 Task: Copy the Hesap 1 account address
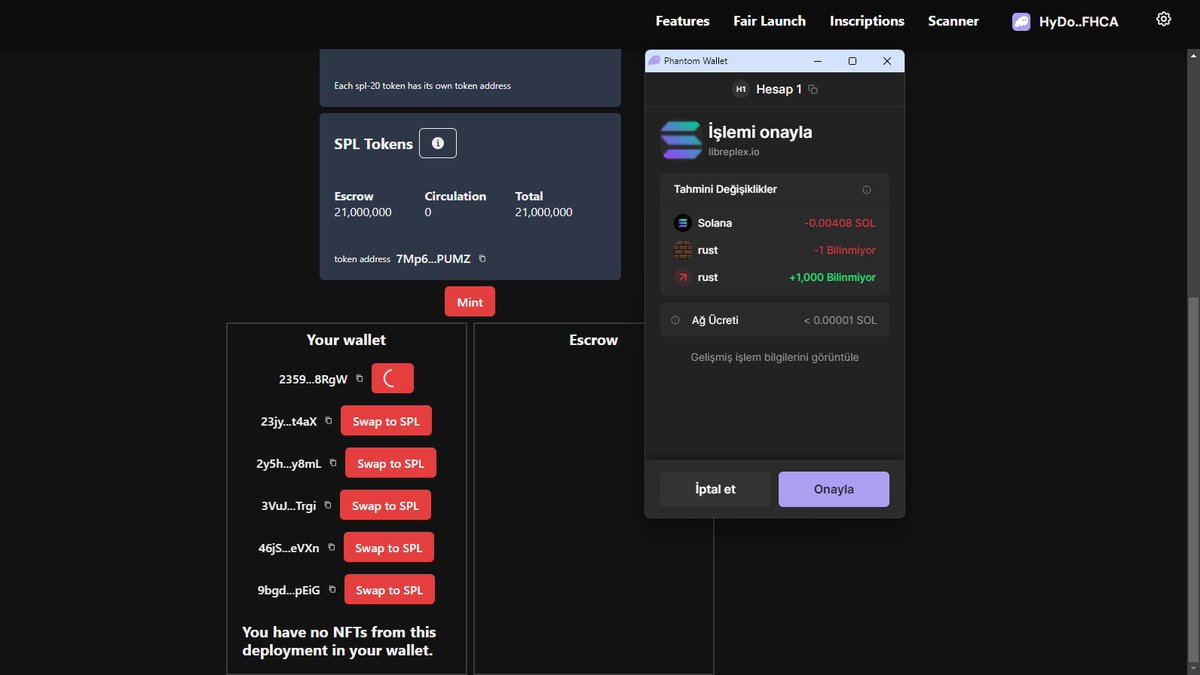click(813, 89)
